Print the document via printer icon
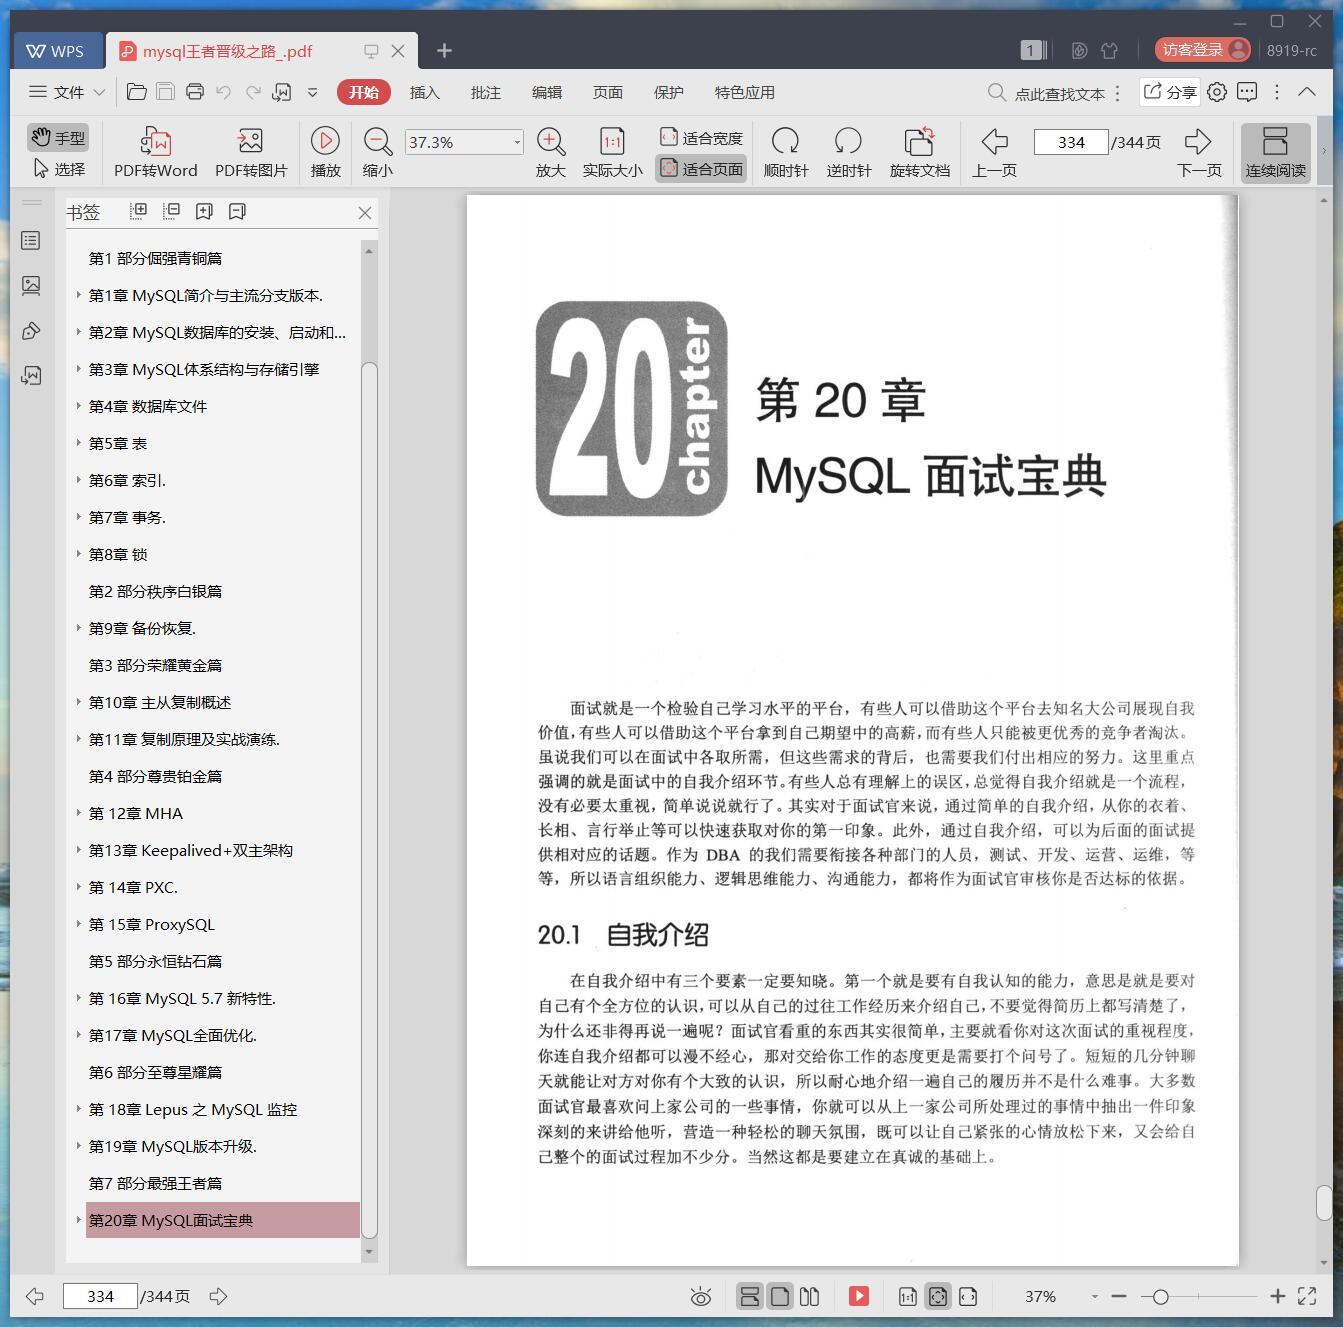The image size is (1343, 1327). click(195, 92)
